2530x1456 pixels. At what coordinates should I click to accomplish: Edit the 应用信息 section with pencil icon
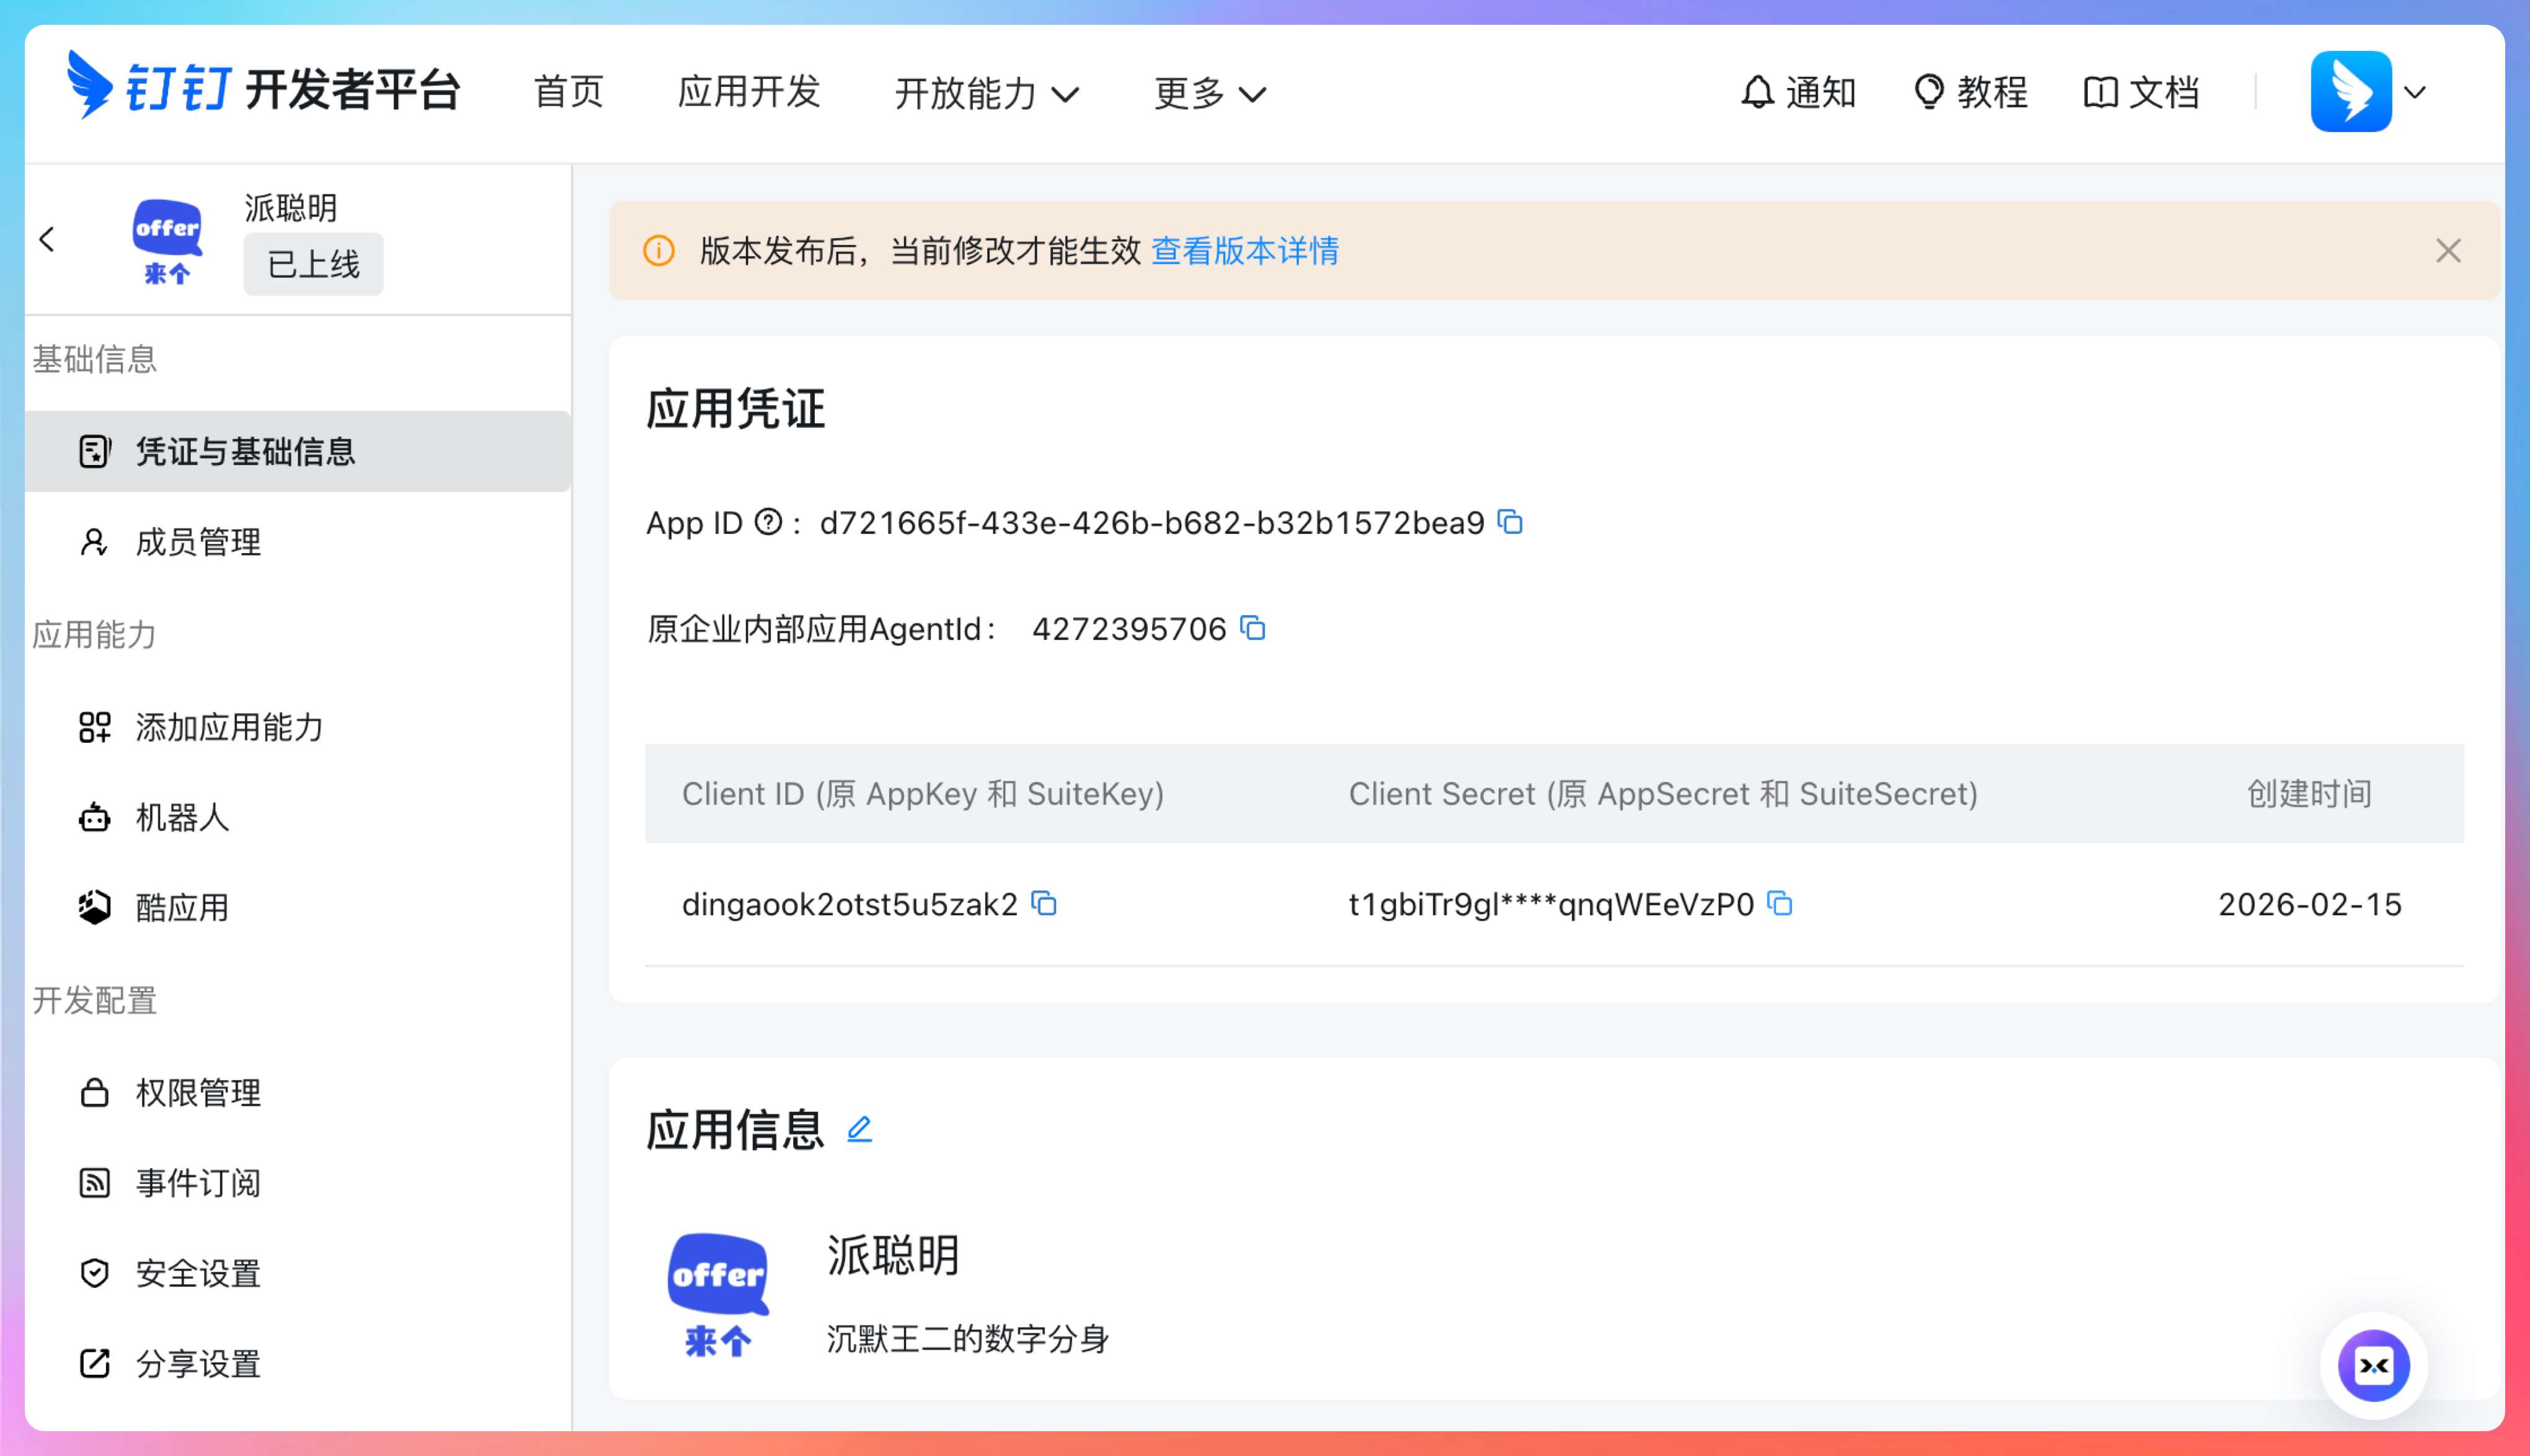(x=859, y=1130)
